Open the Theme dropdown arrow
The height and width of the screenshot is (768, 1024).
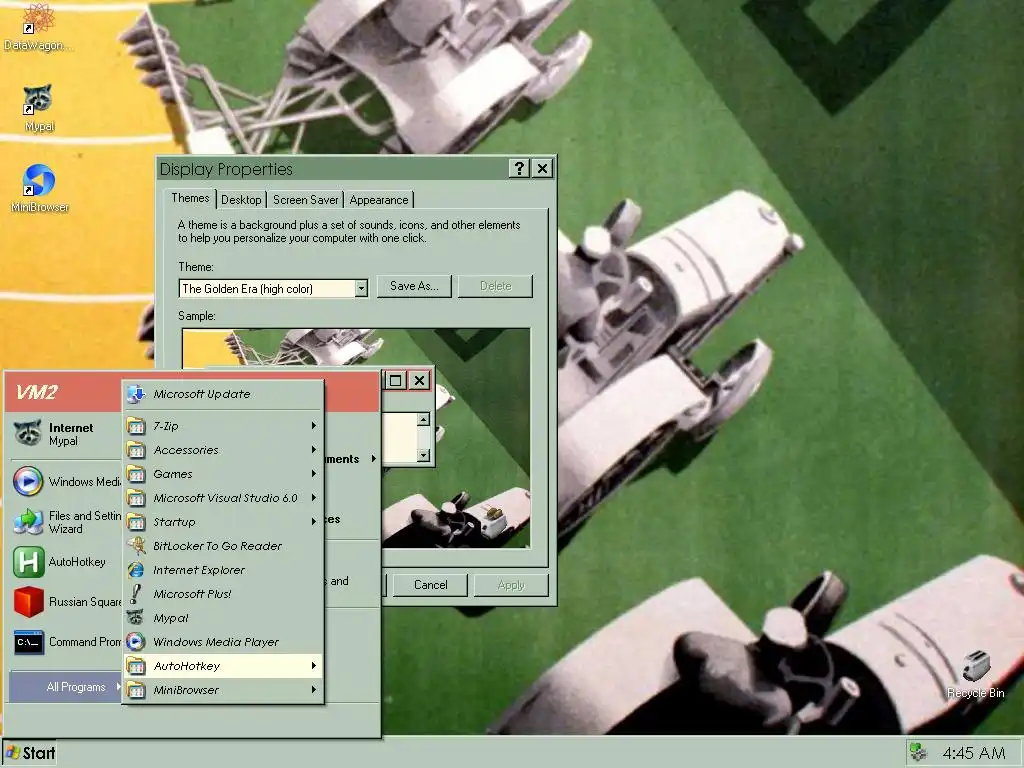click(361, 289)
